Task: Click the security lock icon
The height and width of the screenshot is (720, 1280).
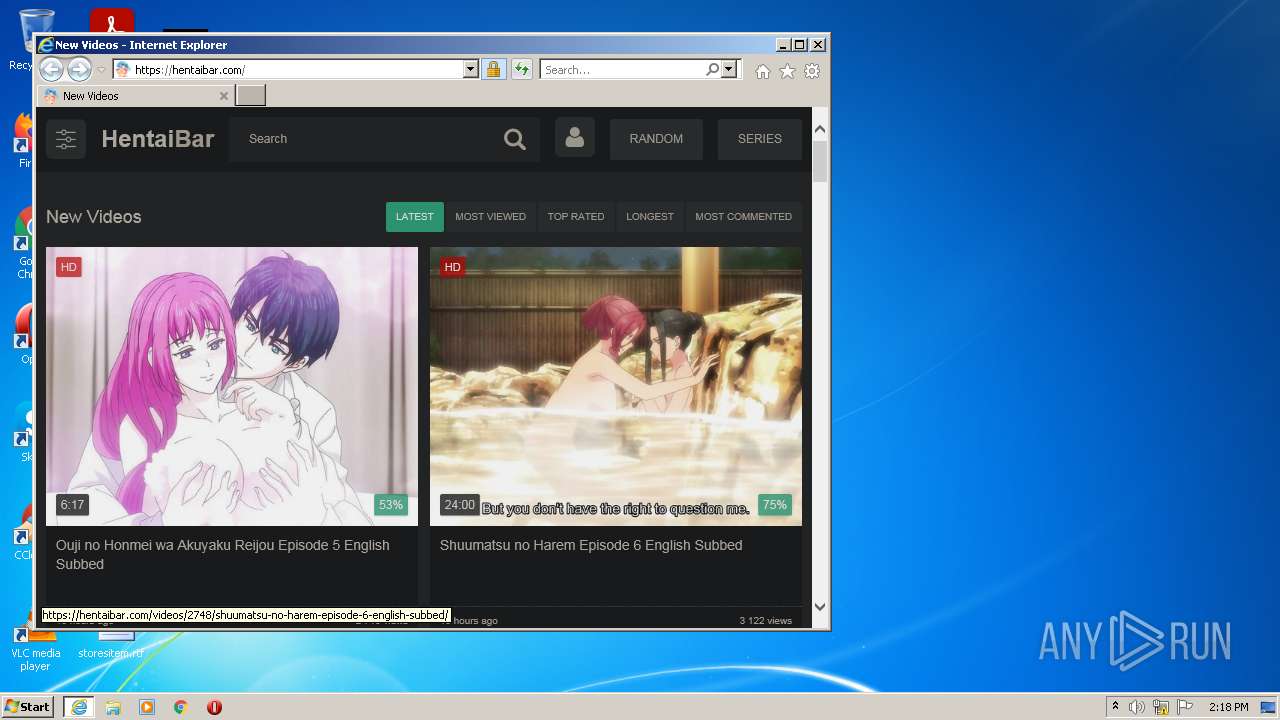Action: click(x=493, y=70)
